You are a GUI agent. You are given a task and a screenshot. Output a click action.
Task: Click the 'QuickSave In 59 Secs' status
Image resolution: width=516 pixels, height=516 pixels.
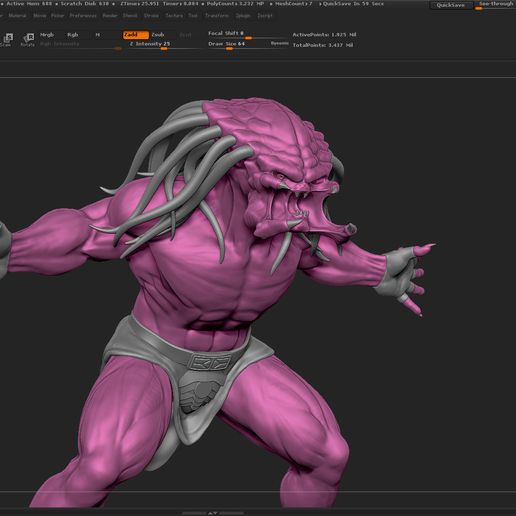tap(353, 4)
